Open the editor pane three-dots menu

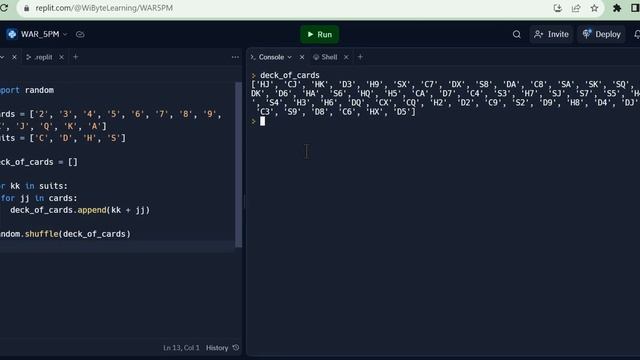[x=235, y=57]
